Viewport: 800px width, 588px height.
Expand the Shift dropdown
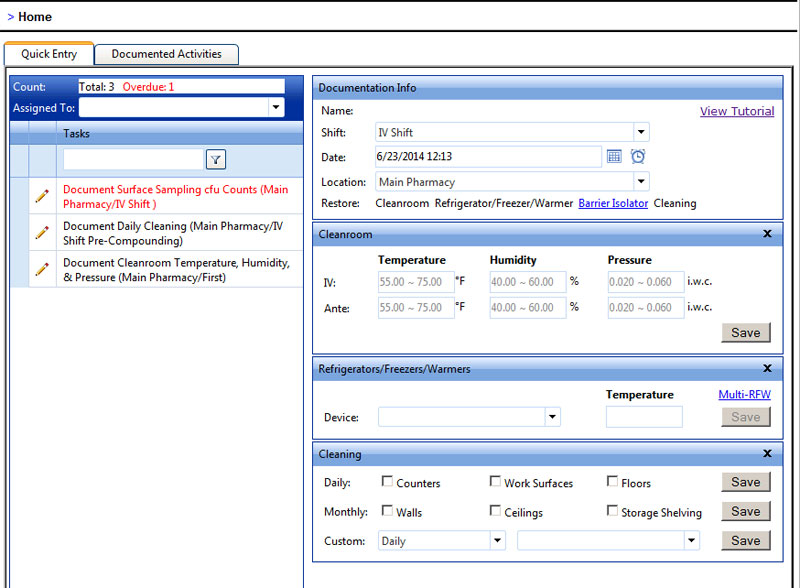(640, 132)
